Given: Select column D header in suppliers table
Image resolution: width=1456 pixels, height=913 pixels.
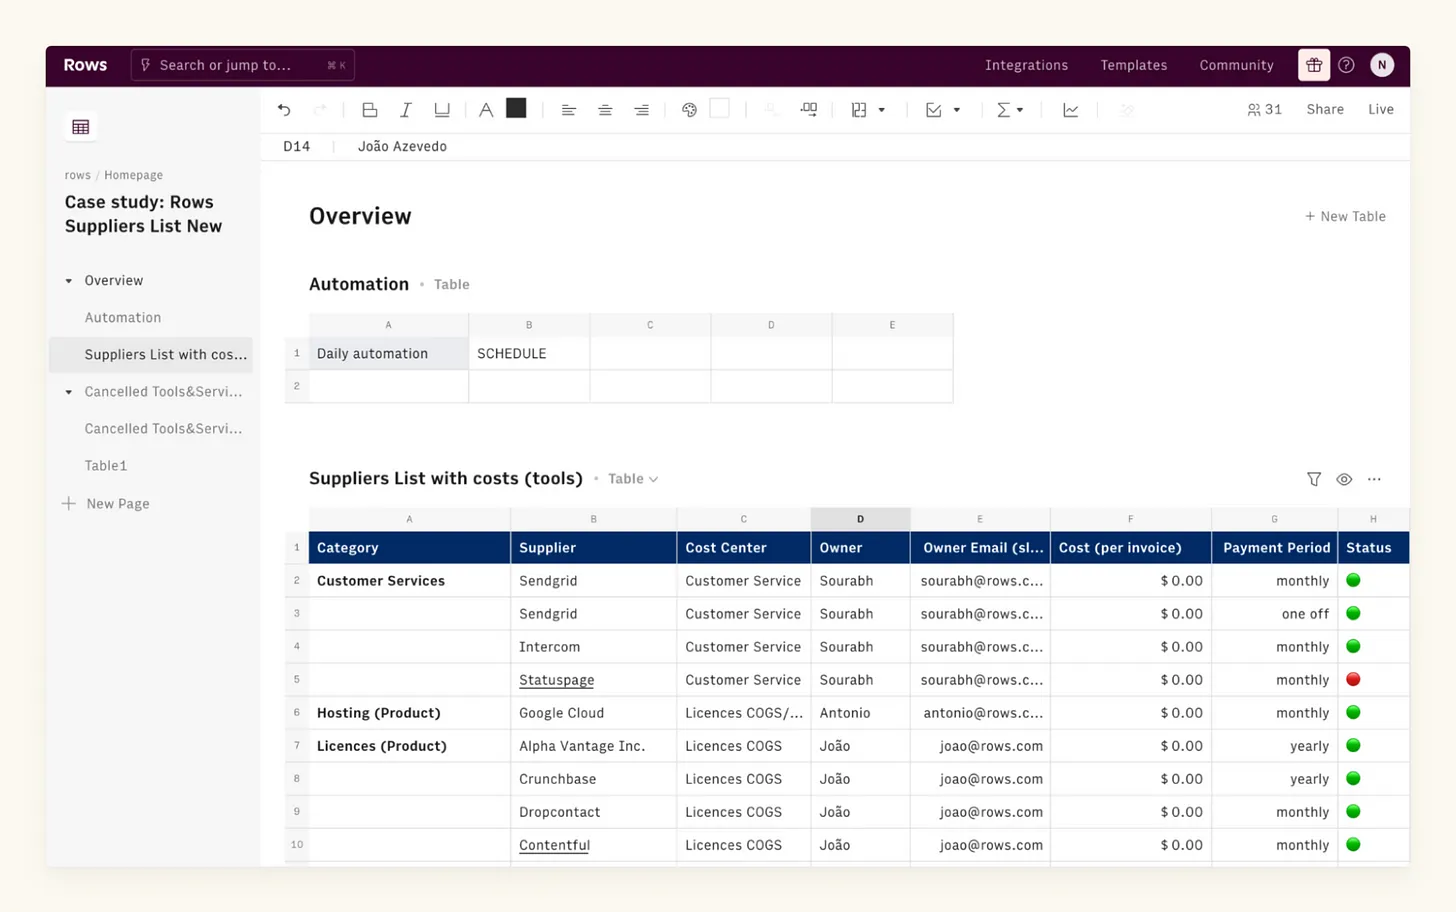Looking at the screenshot, I should click(x=860, y=519).
